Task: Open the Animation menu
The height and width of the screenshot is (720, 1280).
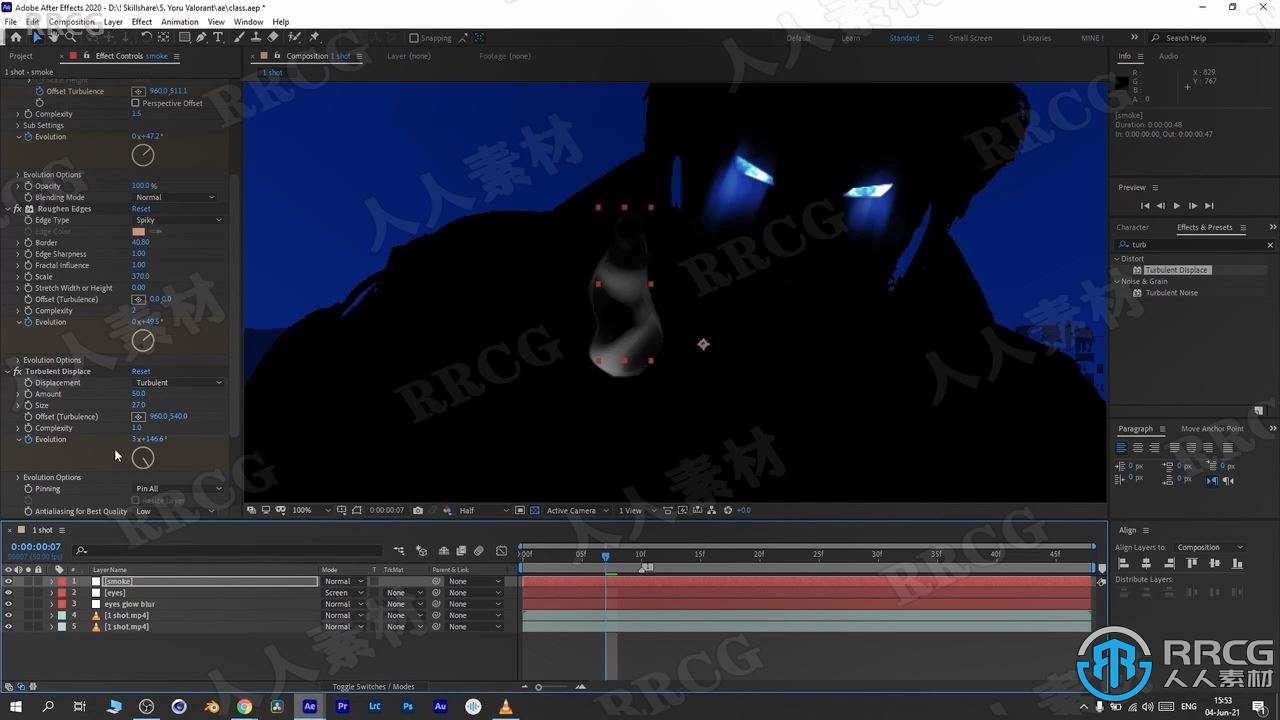Action: 180,22
